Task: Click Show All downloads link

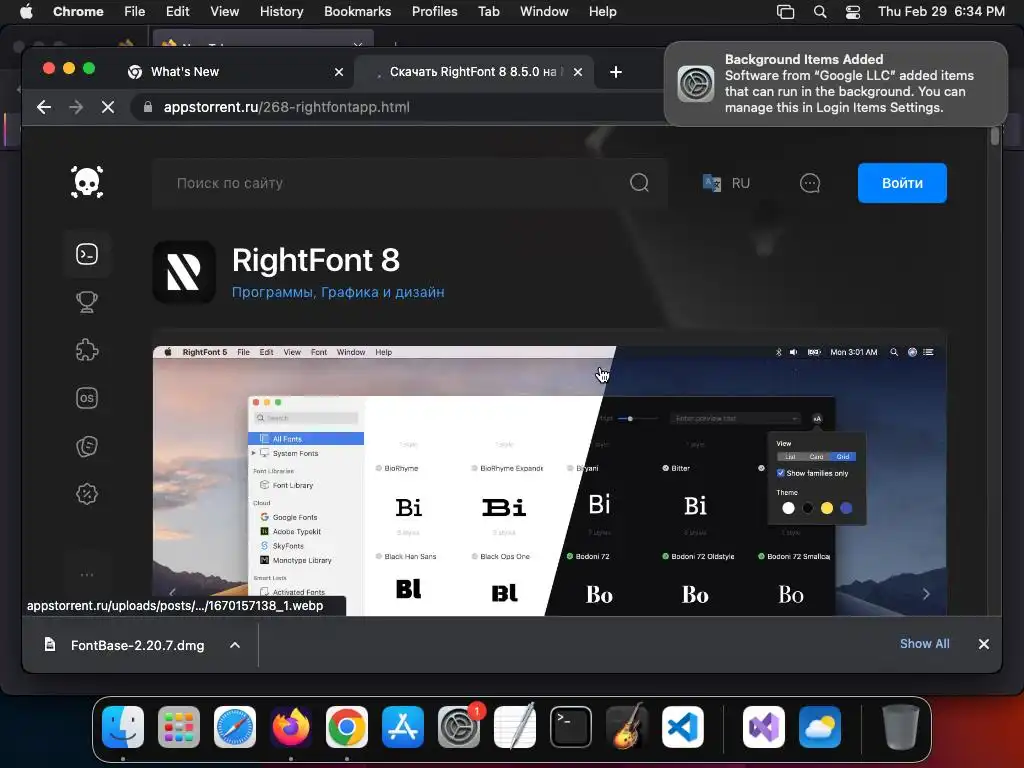Action: click(925, 644)
